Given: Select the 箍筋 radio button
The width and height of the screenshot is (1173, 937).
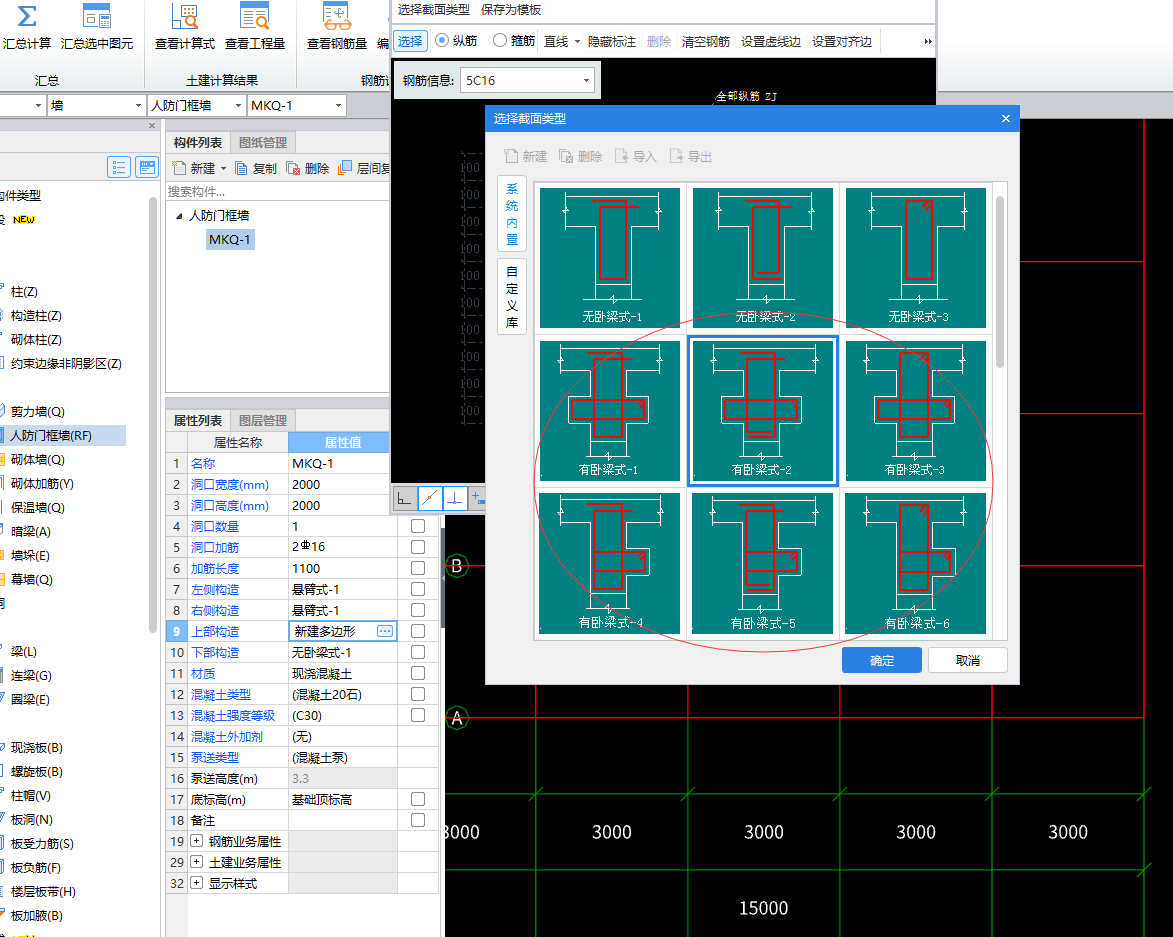Looking at the screenshot, I should click(x=500, y=40).
